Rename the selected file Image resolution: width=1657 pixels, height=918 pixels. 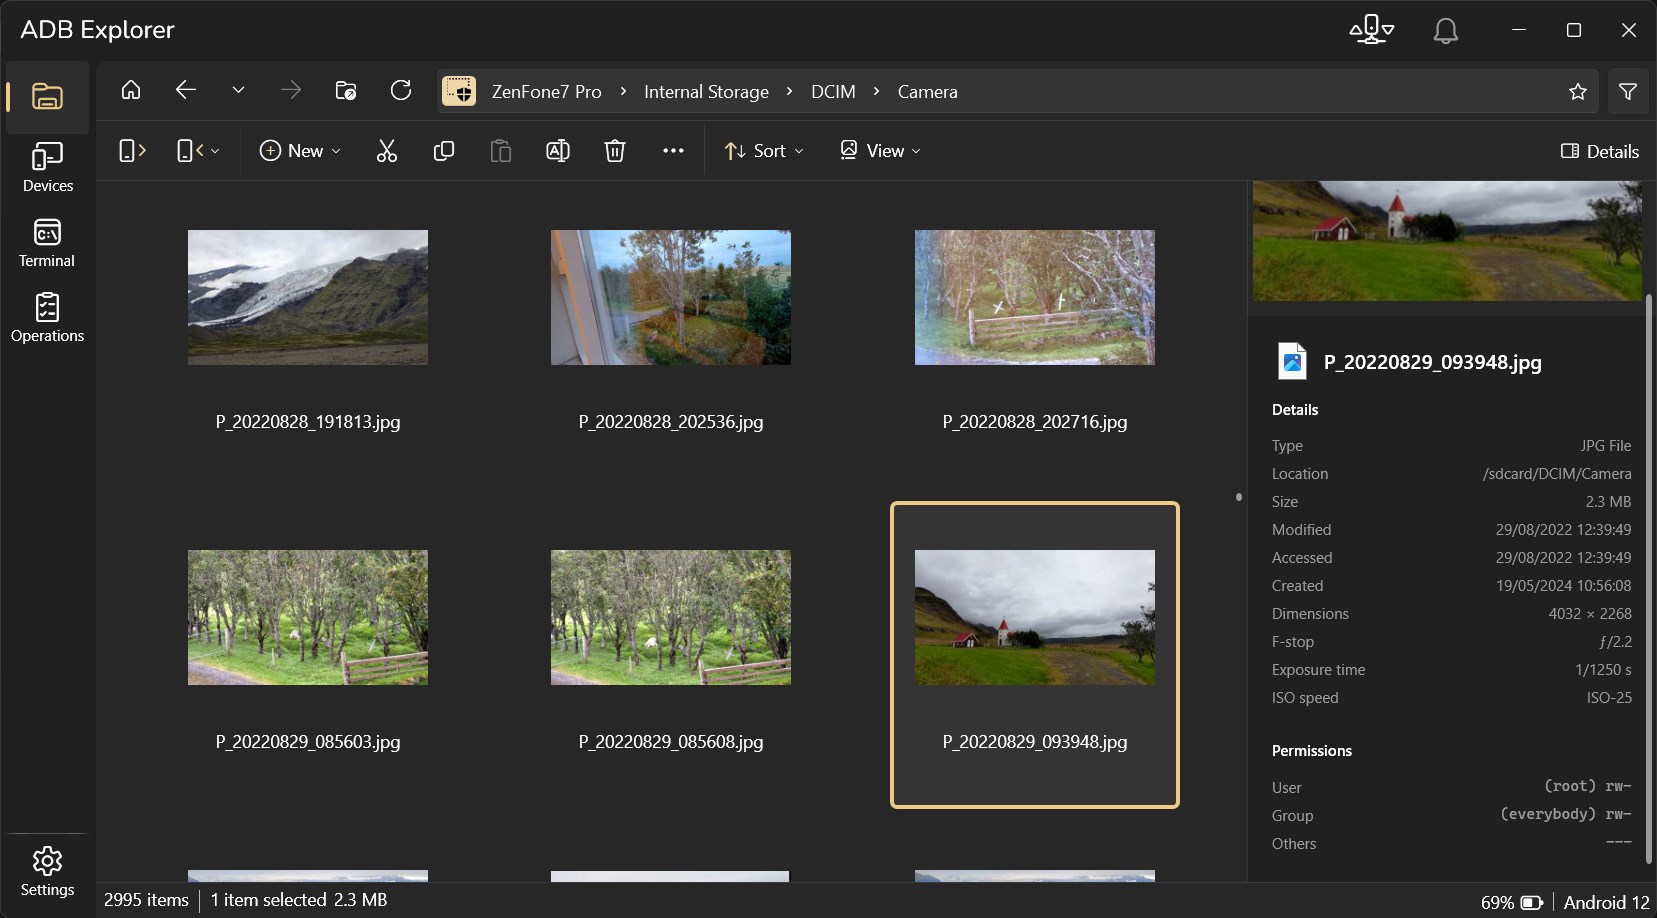(558, 151)
